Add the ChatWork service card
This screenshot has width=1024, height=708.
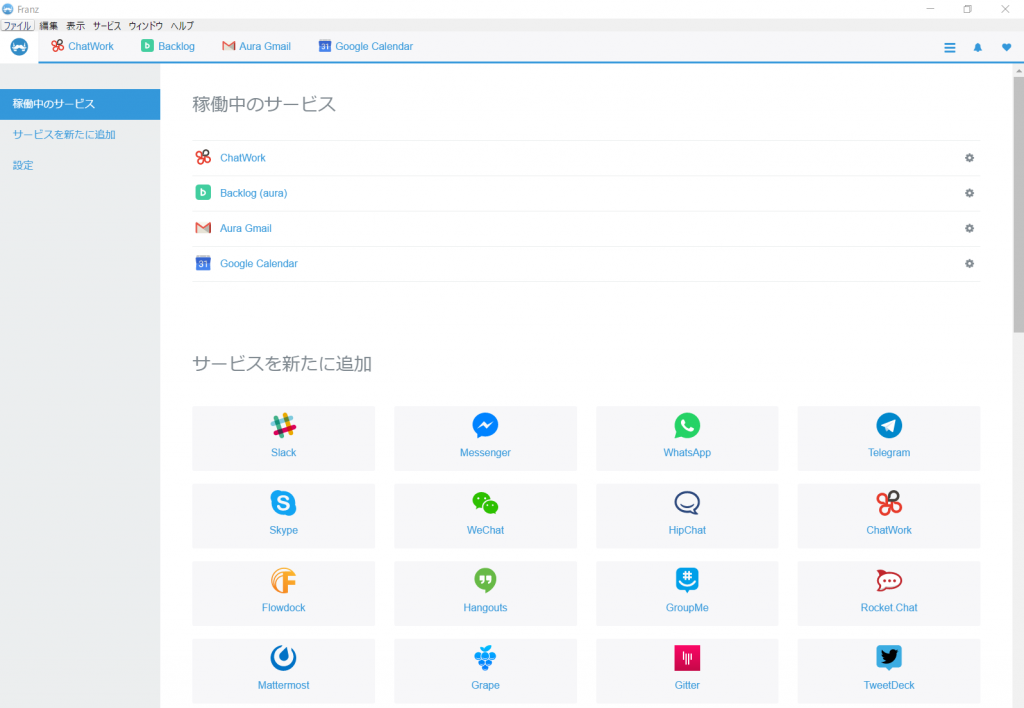tap(889, 516)
